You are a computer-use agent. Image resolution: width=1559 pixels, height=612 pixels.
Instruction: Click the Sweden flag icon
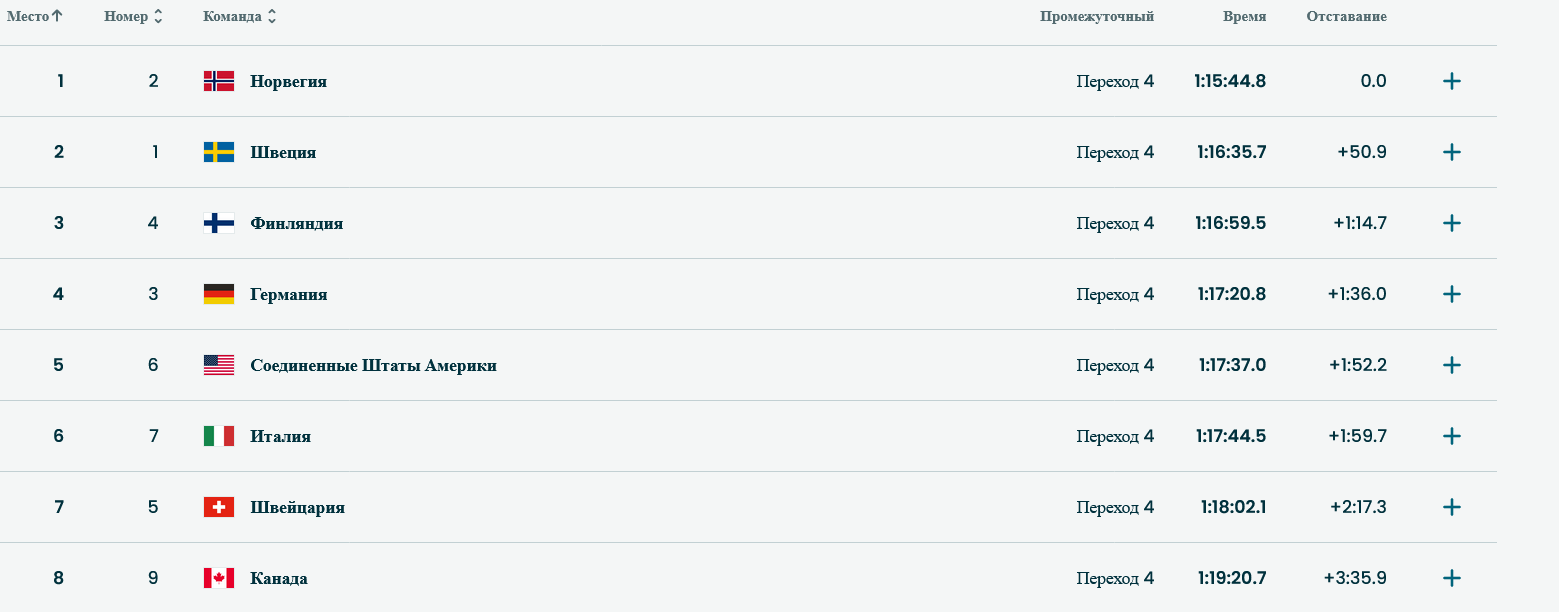point(219,152)
